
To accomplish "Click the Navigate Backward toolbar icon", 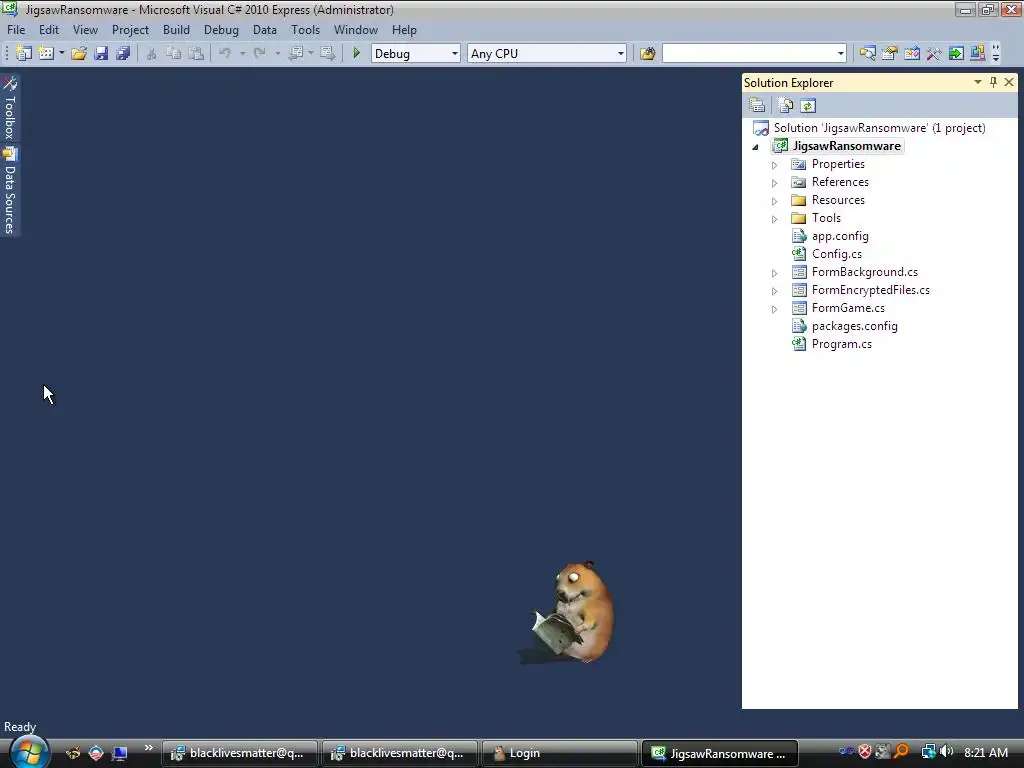I will 296,54.
